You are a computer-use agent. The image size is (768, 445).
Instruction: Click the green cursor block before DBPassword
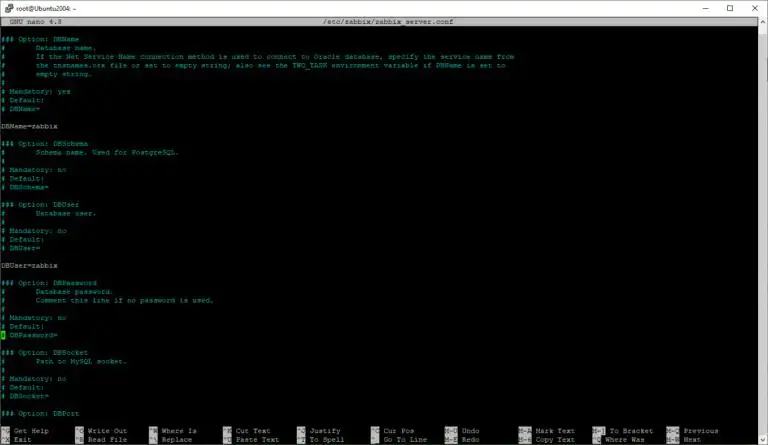(x=3, y=335)
